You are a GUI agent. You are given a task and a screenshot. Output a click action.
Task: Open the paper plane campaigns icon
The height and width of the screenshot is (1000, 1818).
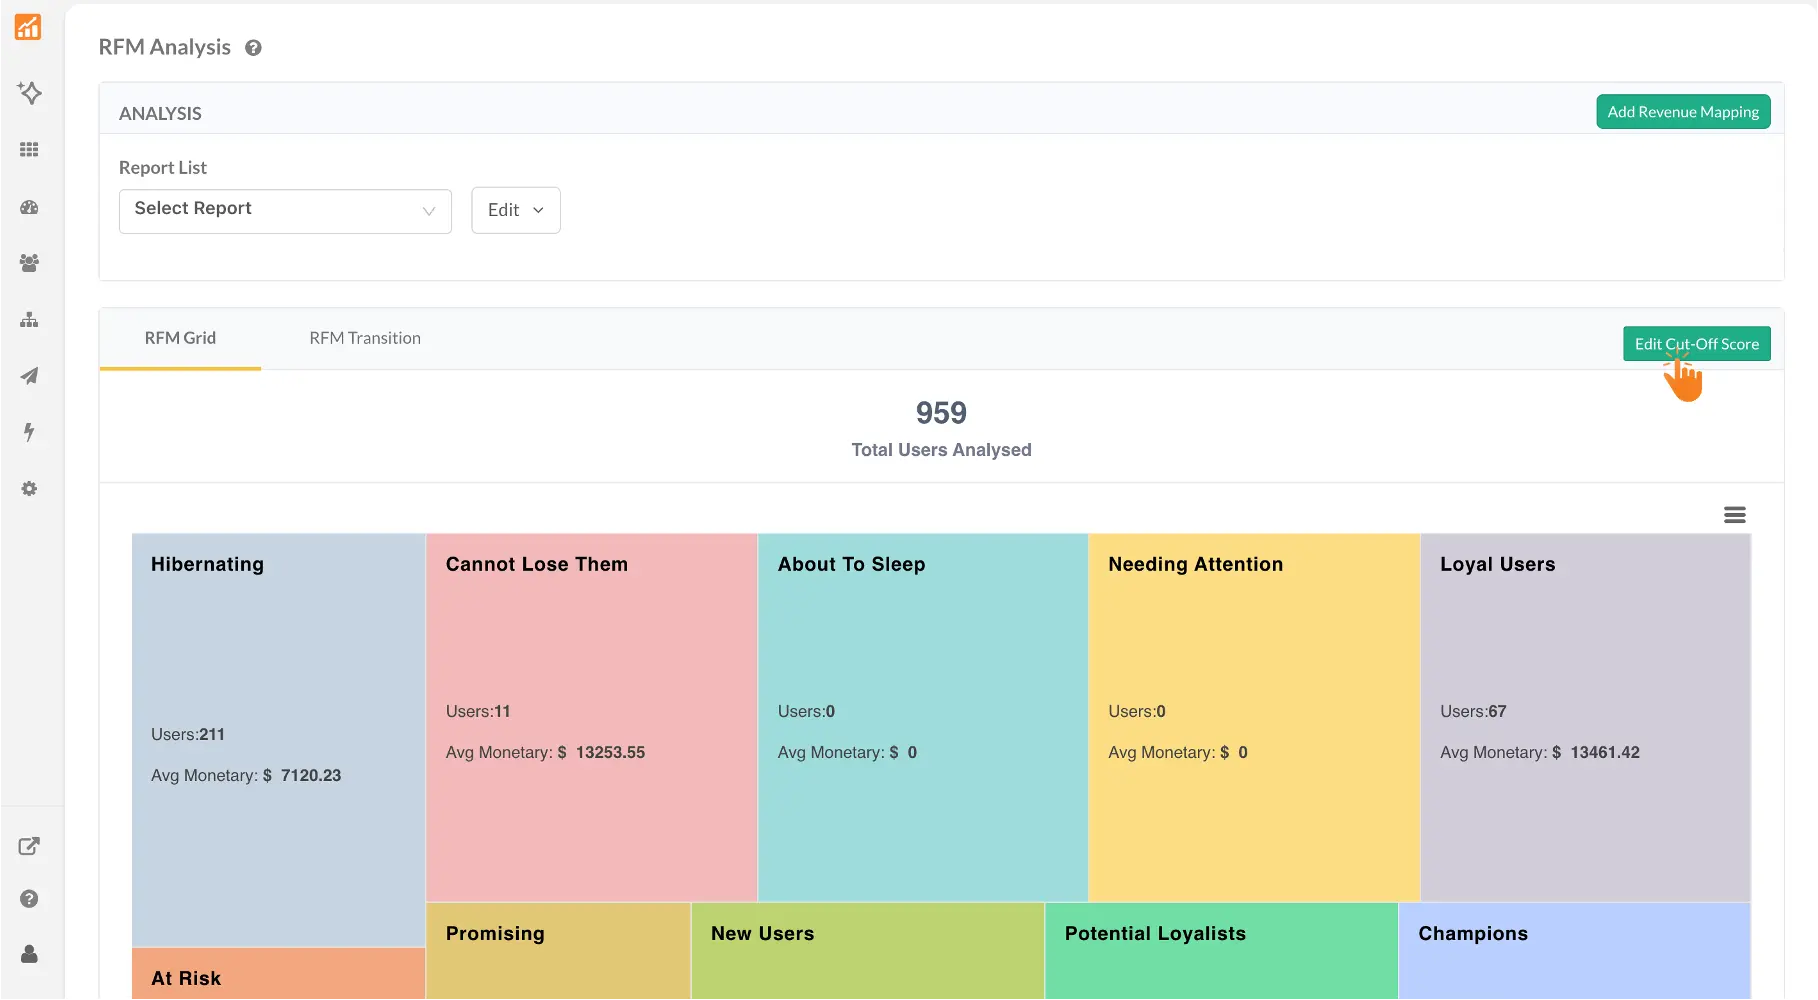tap(29, 376)
